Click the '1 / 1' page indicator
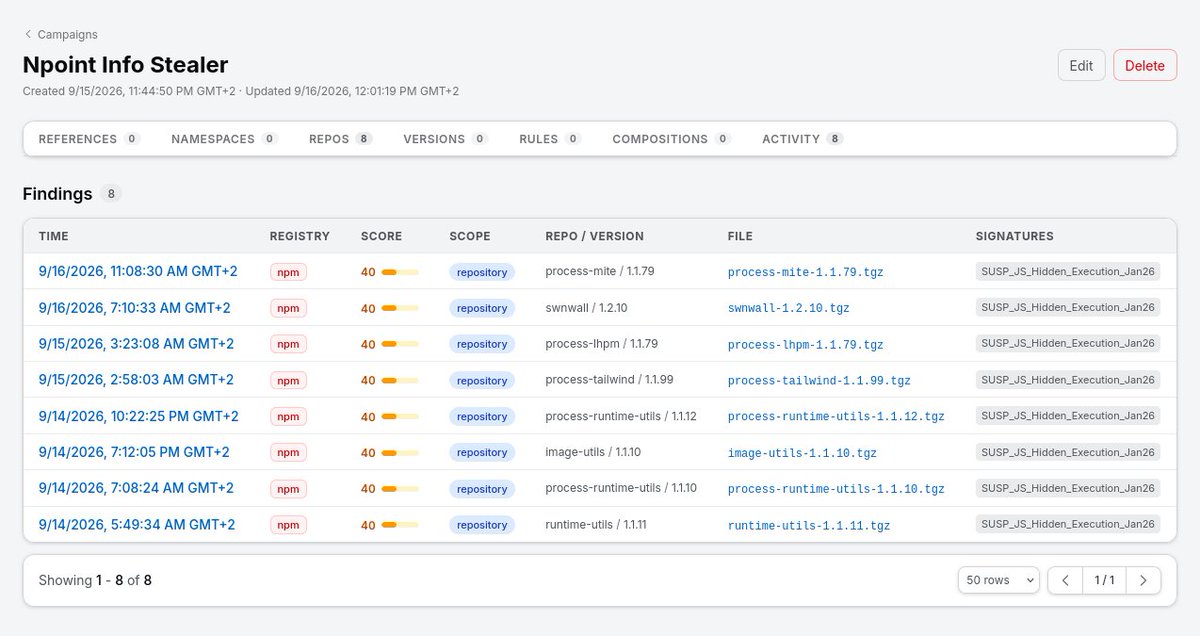 (x=1105, y=580)
